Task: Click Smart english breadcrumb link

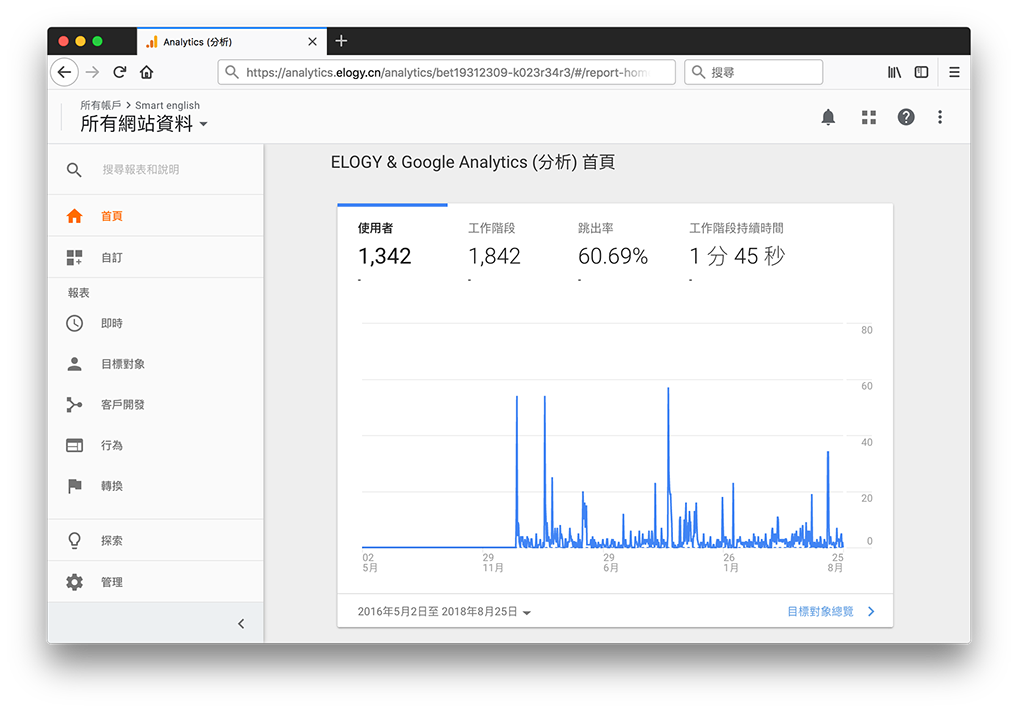Action: (x=168, y=105)
